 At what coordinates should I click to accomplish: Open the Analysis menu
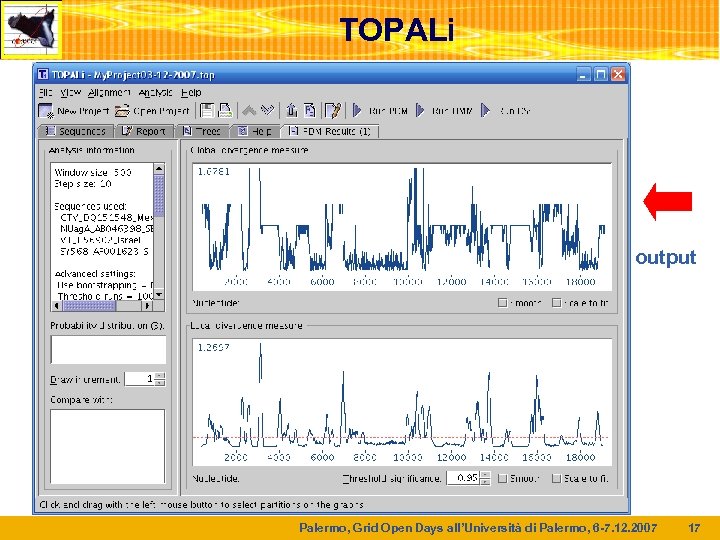click(x=156, y=92)
